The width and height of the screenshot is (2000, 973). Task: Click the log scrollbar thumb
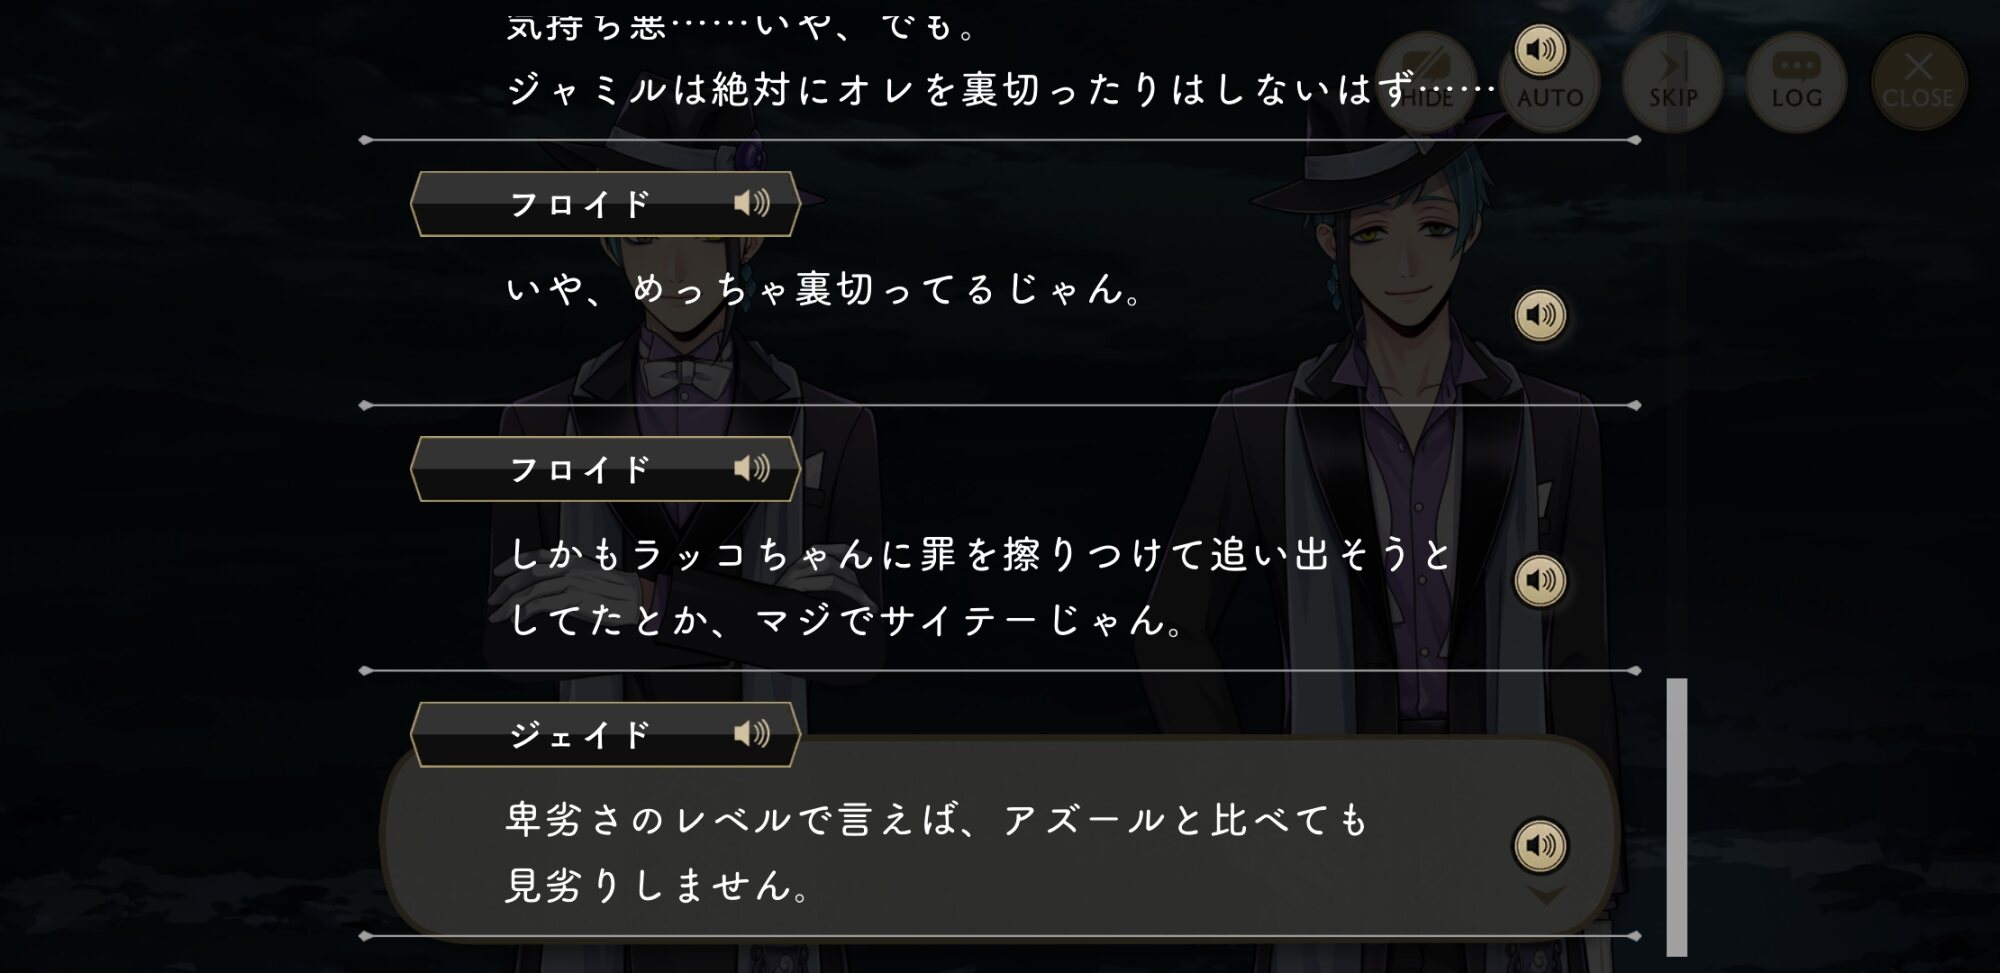(1677, 817)
